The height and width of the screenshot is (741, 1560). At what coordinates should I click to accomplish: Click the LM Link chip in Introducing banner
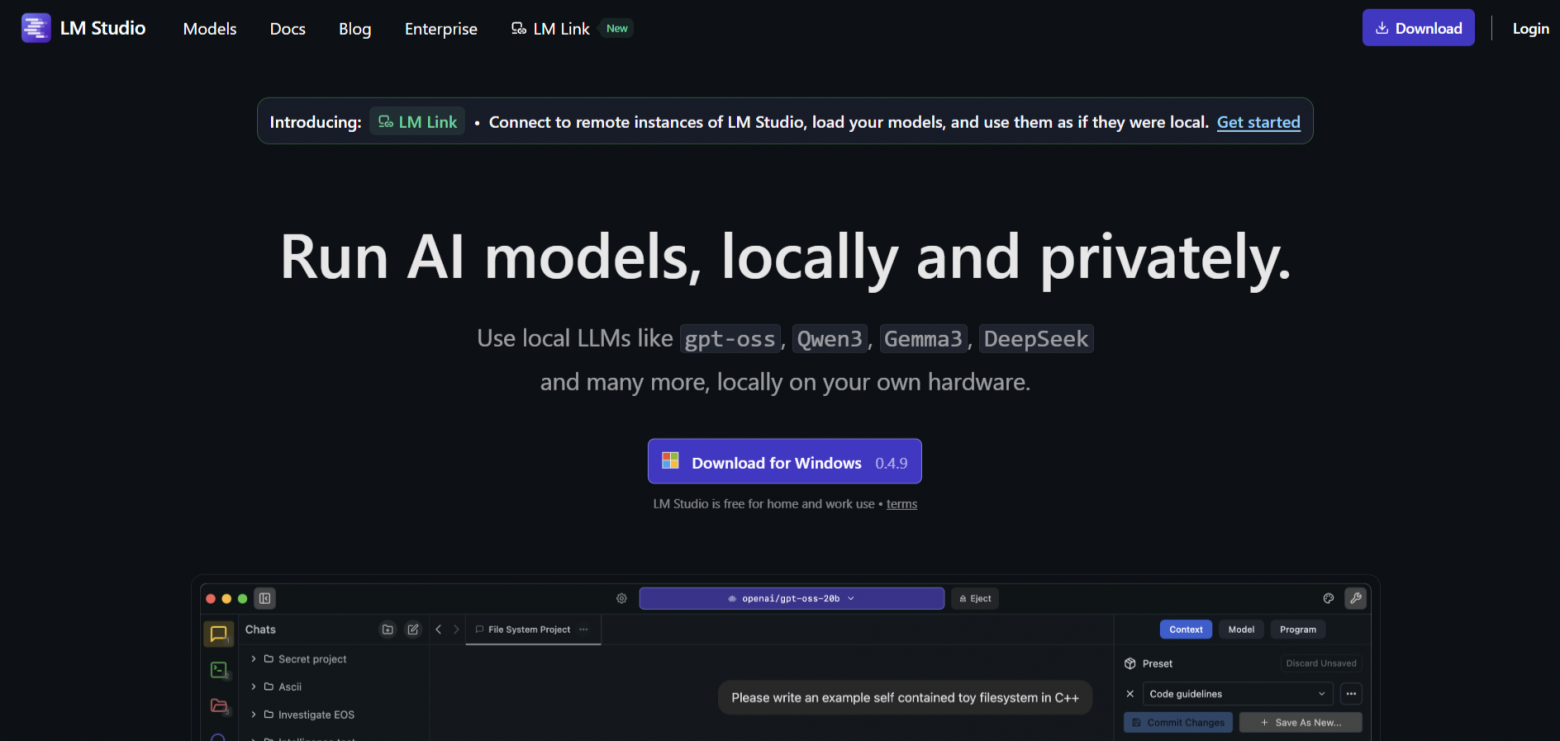click(x=417, y=122)
